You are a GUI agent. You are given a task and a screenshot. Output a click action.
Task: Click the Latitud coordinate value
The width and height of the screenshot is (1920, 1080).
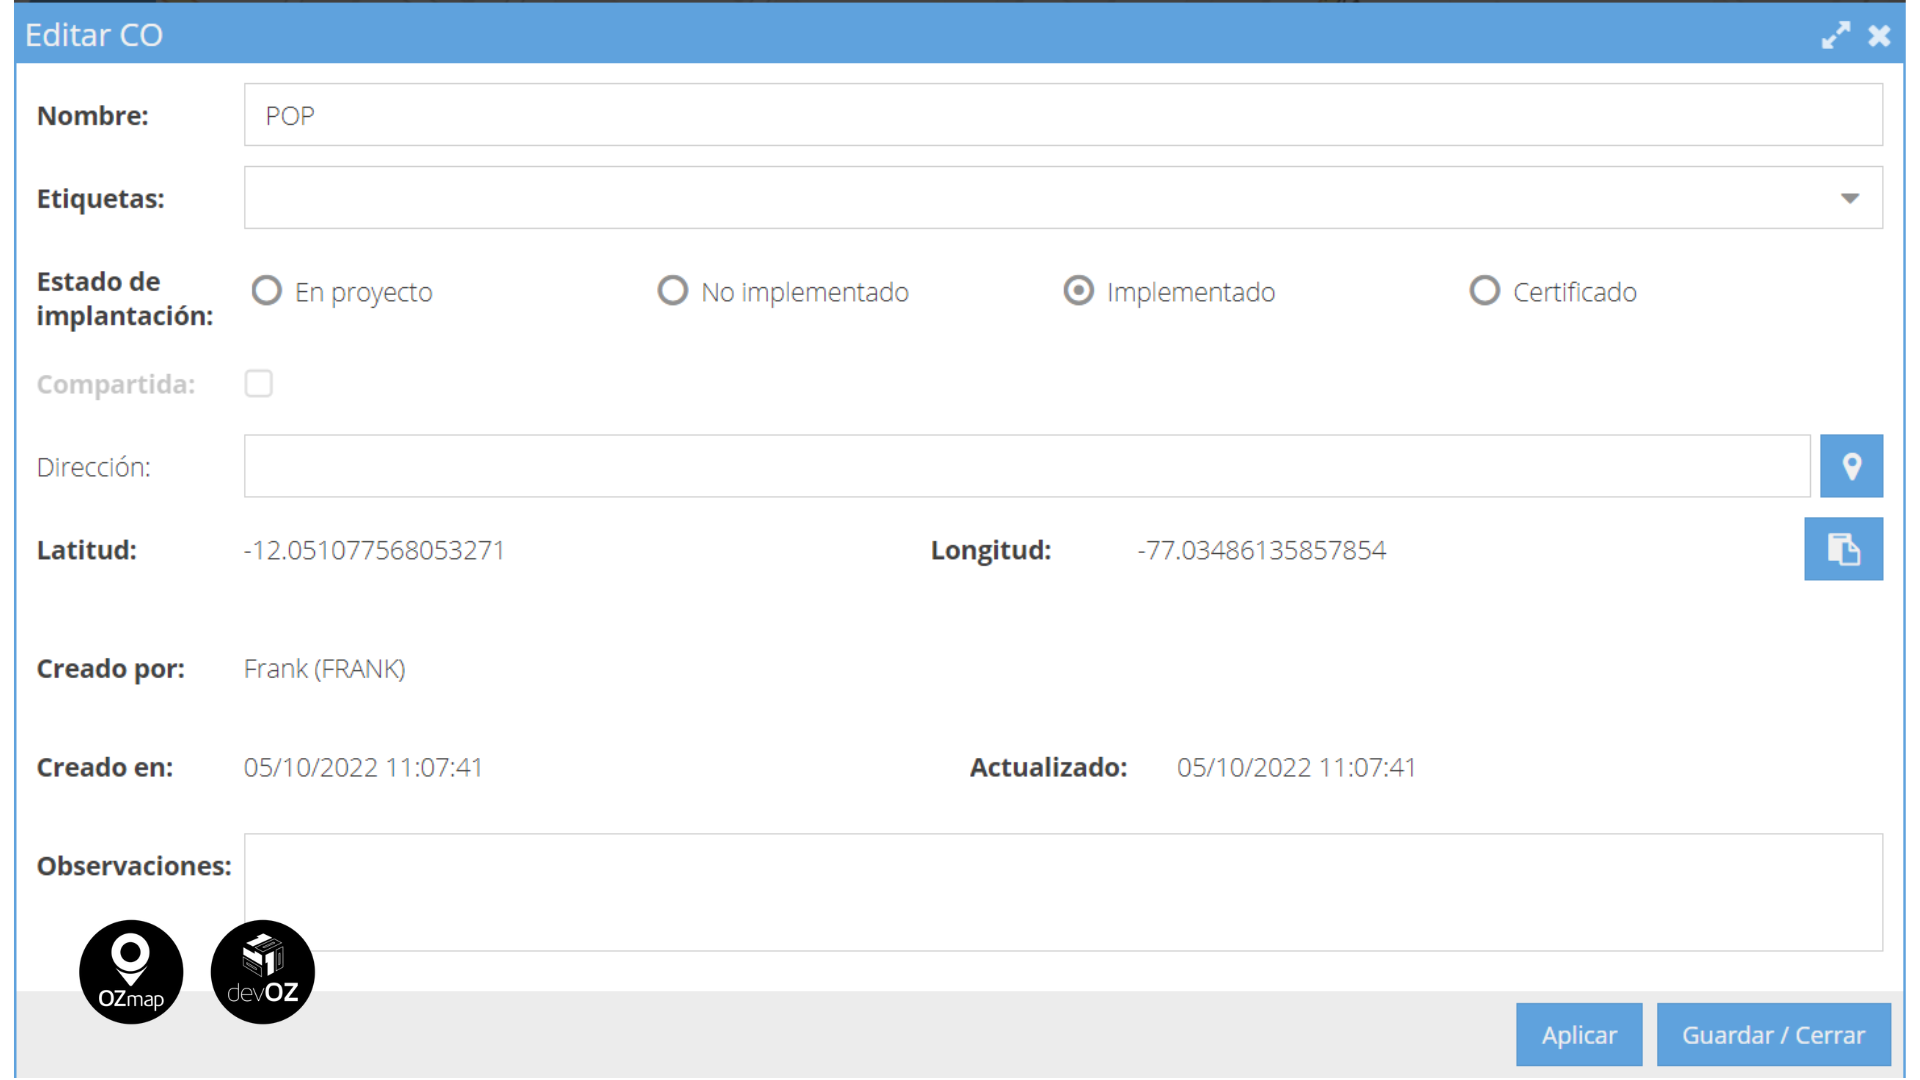tap(374, 551)
